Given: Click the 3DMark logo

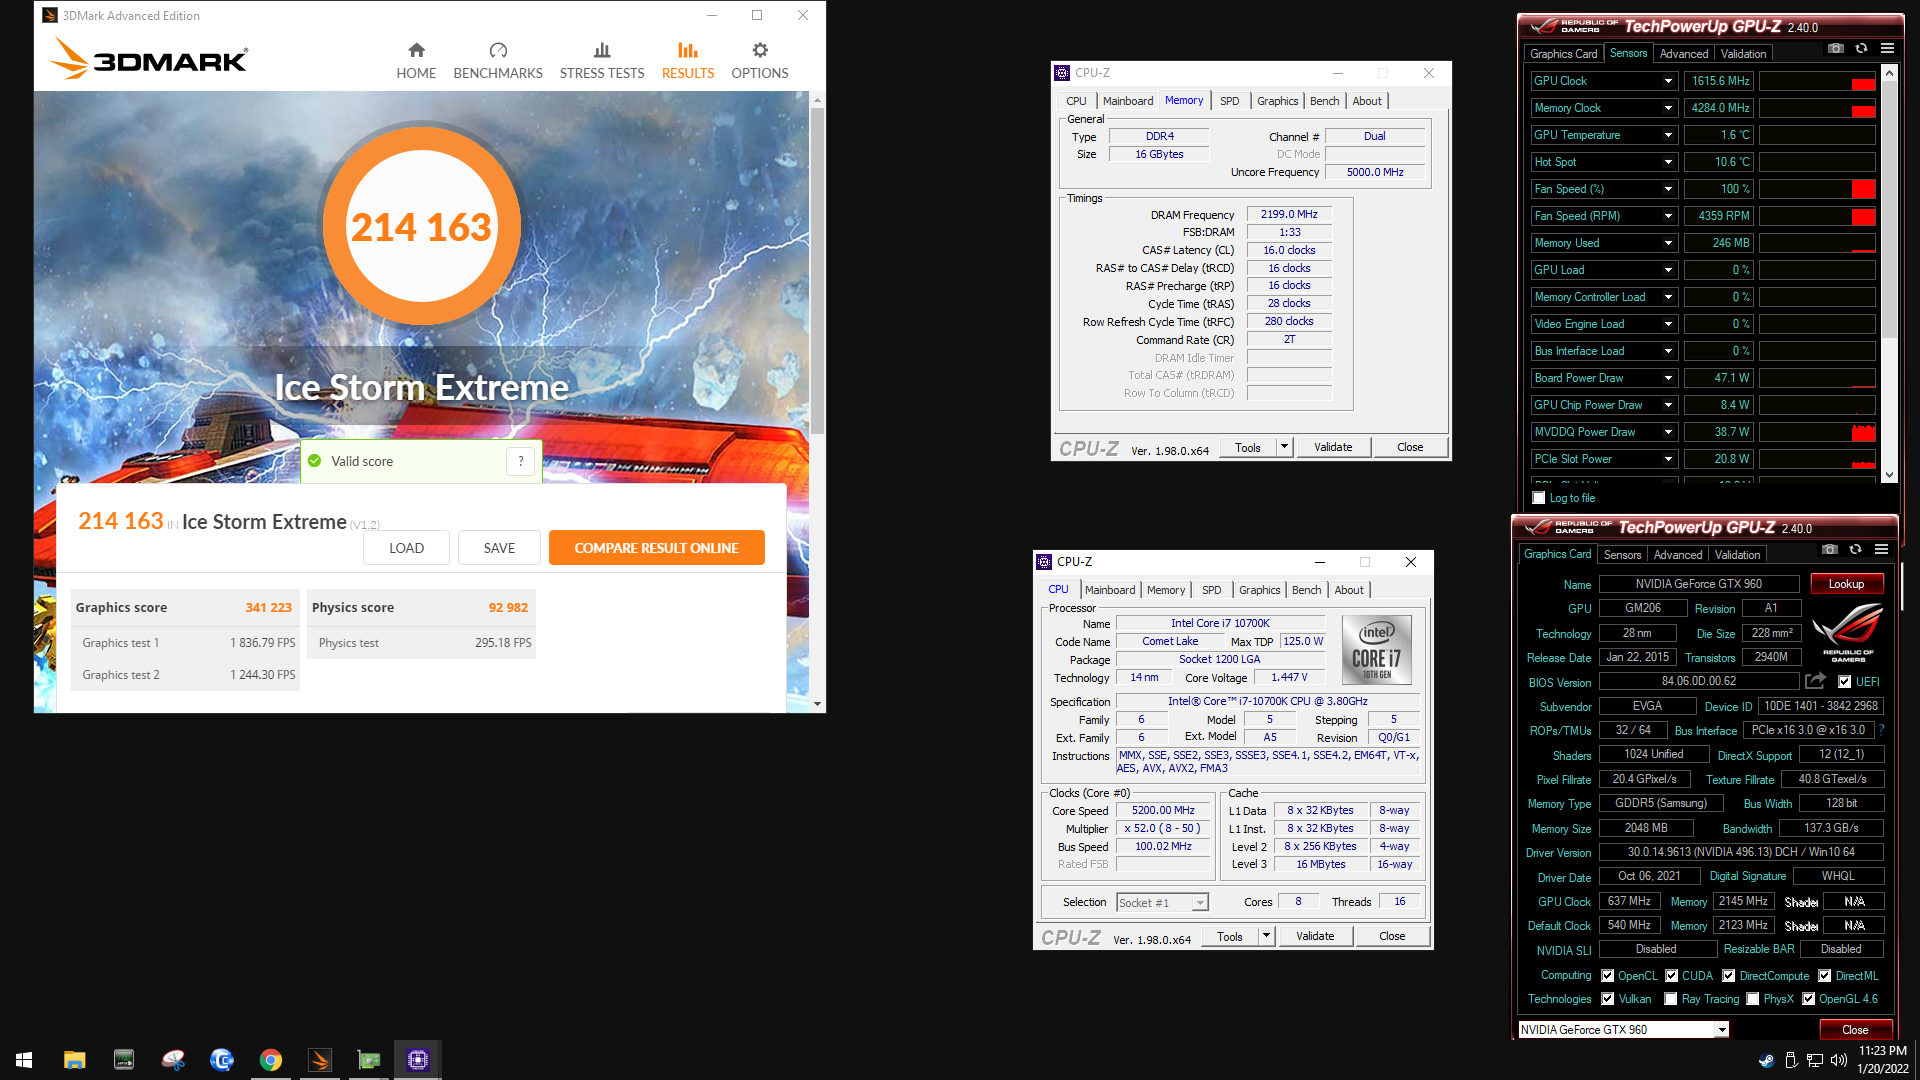Looking at the screenshot, I should click(149, 59).
